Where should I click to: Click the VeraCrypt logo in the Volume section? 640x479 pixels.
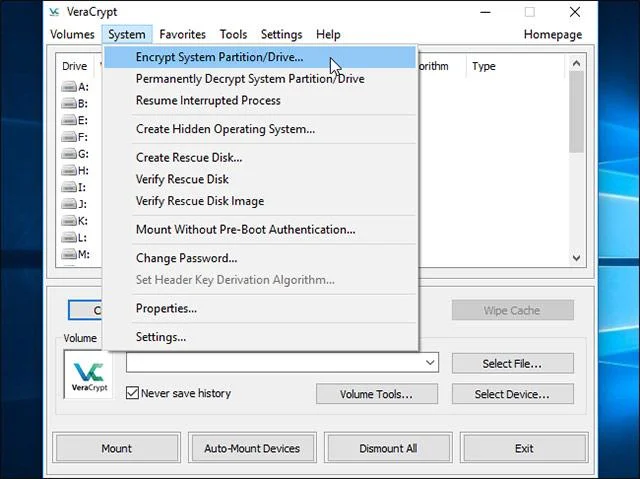(89, 375)
